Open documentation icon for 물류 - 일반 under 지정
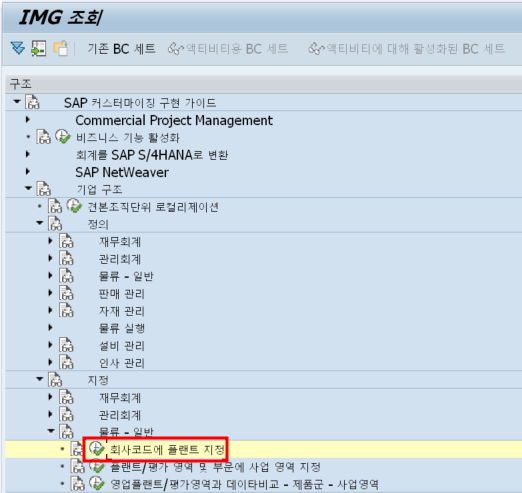 (x=66, y=431)
